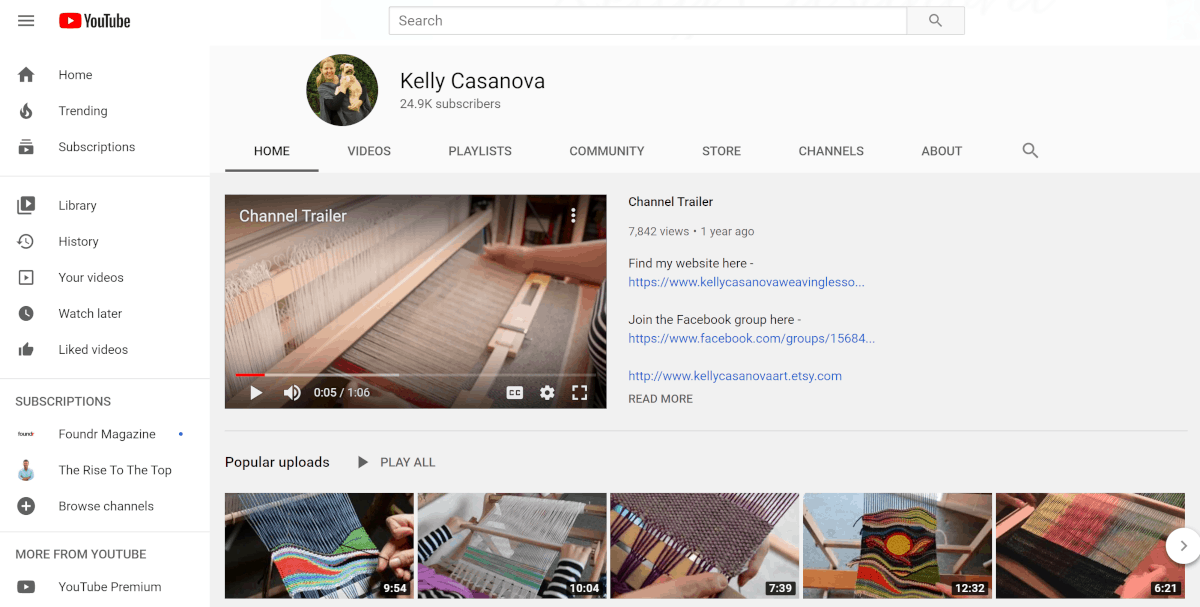Screen dimensions: 1200x607
Task: Click the Your videos icon
Action: pos(26,277)
